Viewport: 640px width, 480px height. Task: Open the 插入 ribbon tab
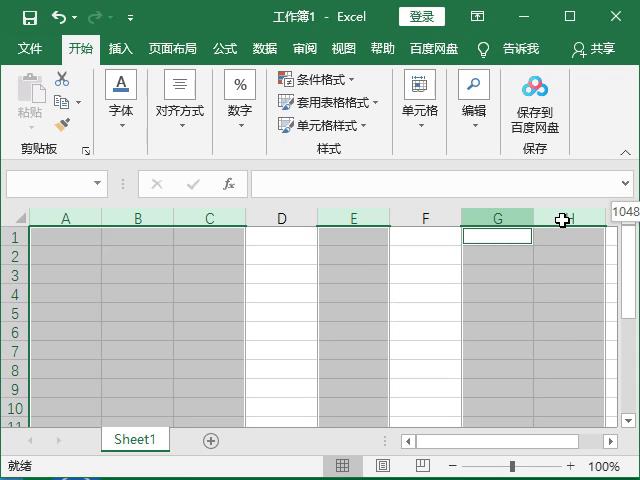tap(120, 49)
